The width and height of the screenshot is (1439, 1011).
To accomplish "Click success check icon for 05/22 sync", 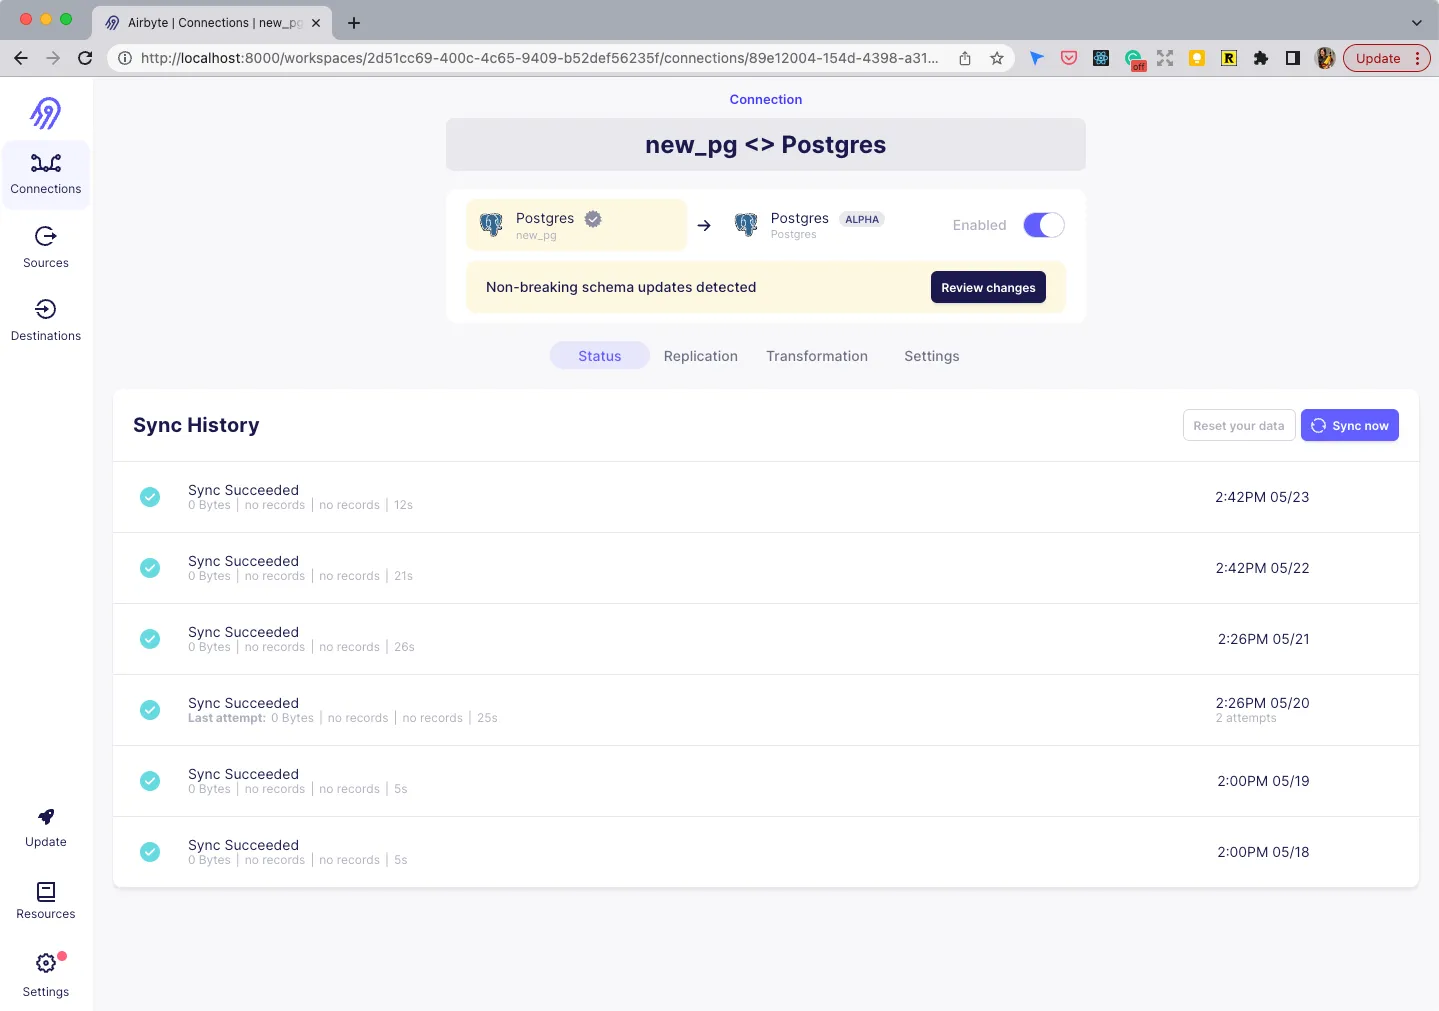I will 150,568.
